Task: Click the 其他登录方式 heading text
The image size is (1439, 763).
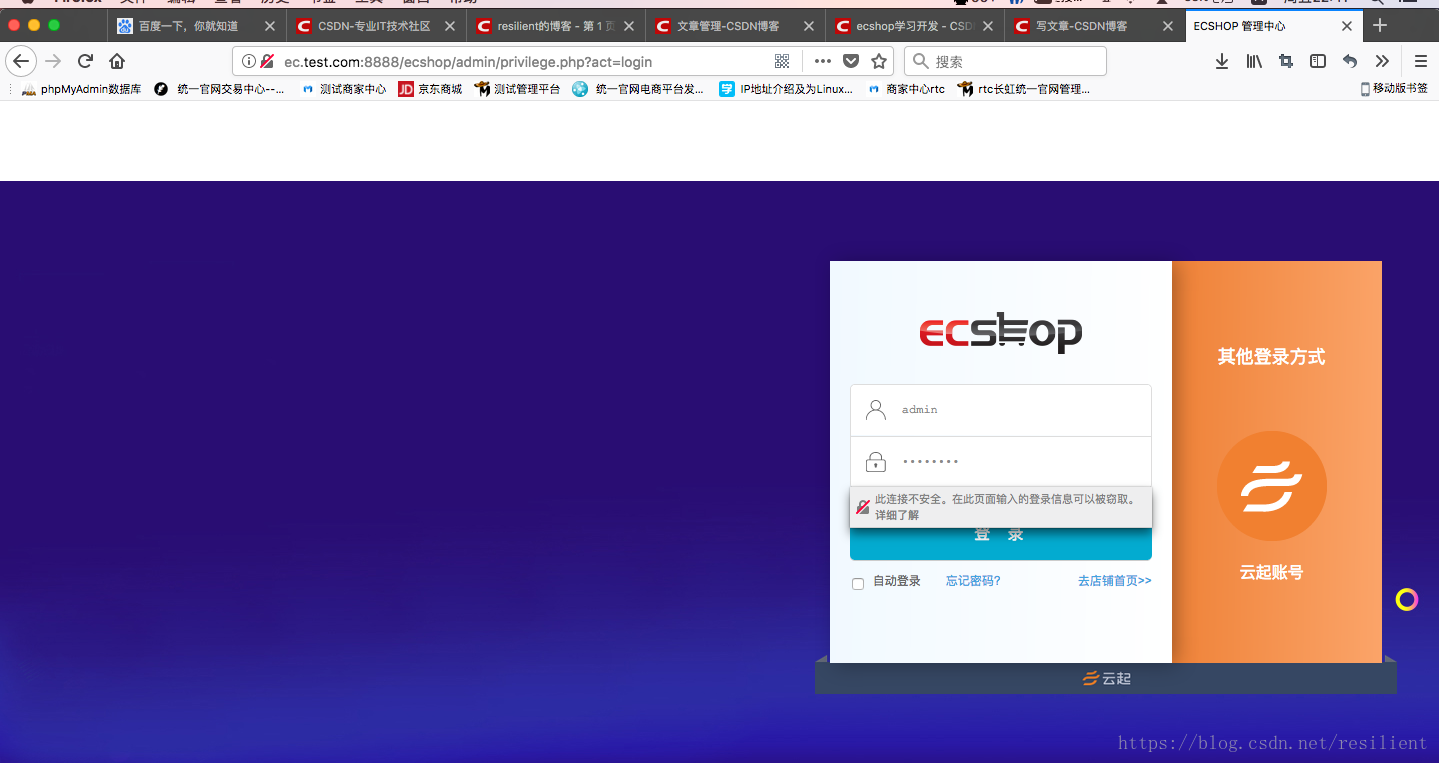Action: [1271, 356]
